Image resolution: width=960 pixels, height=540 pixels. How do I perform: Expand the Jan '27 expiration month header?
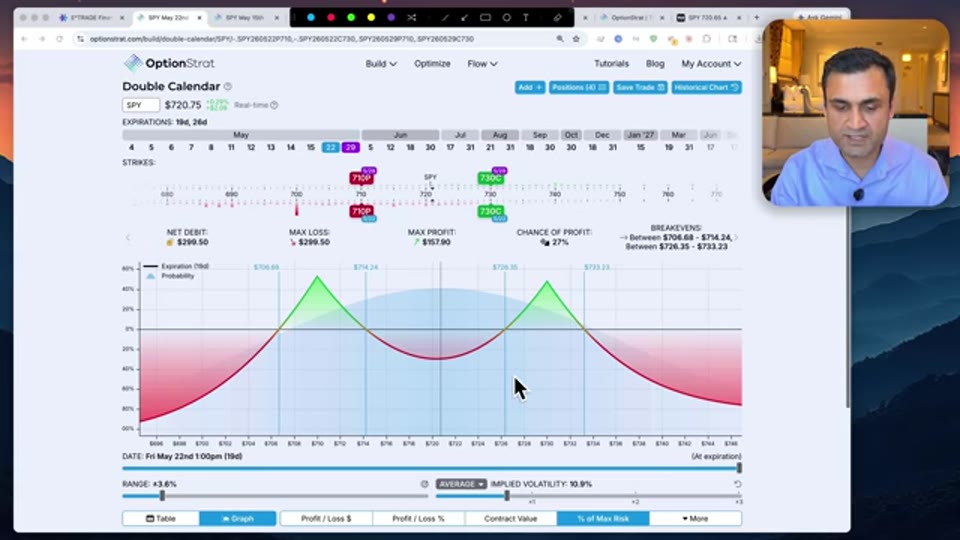tap(640, 135)
